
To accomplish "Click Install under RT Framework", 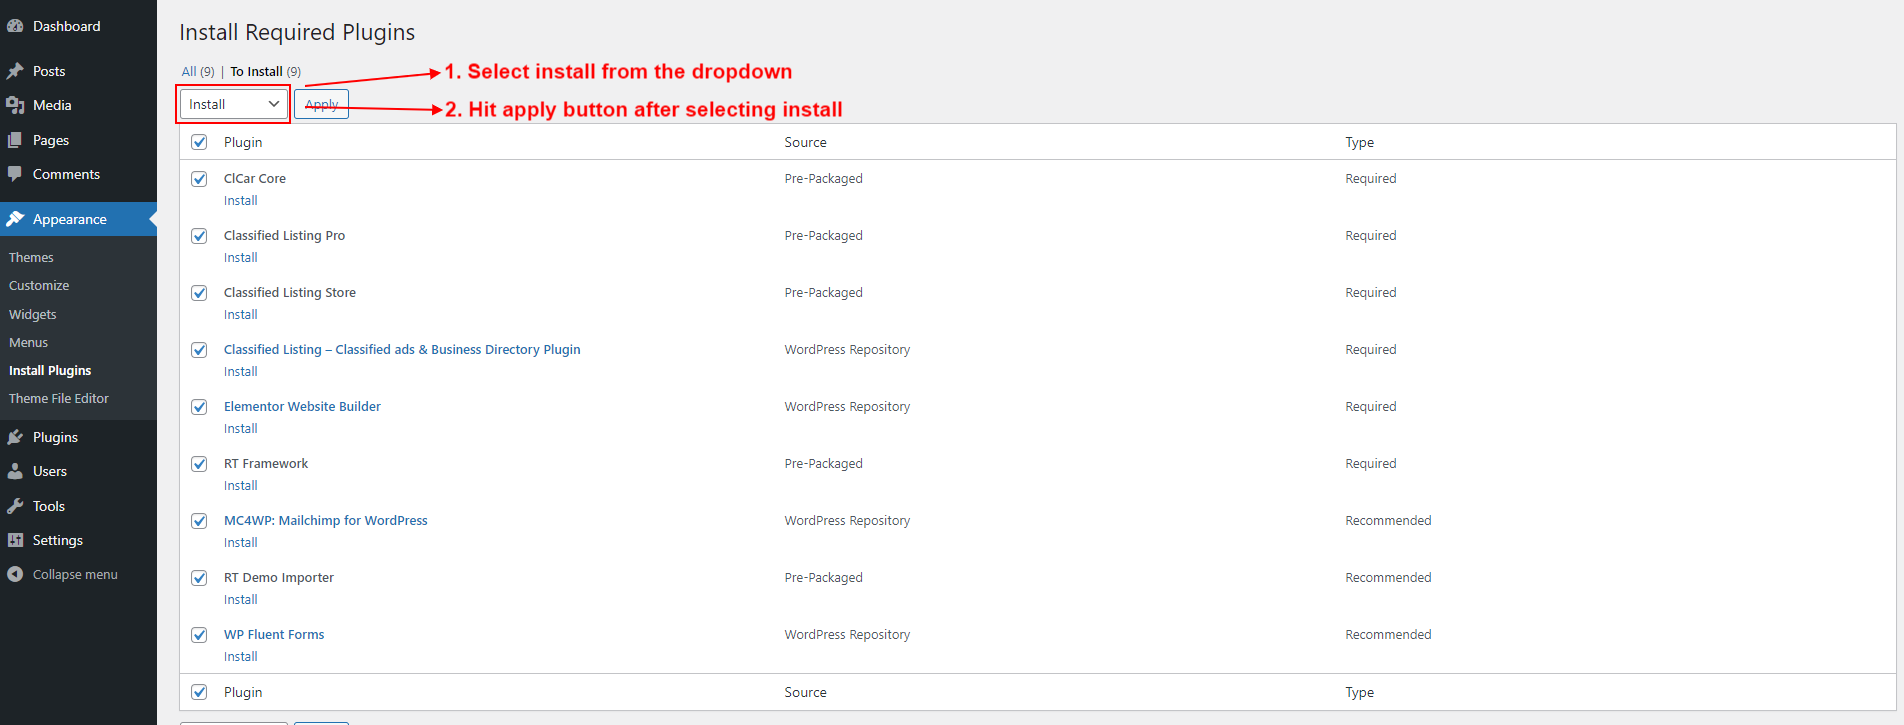I will click(x=241, y=485).
